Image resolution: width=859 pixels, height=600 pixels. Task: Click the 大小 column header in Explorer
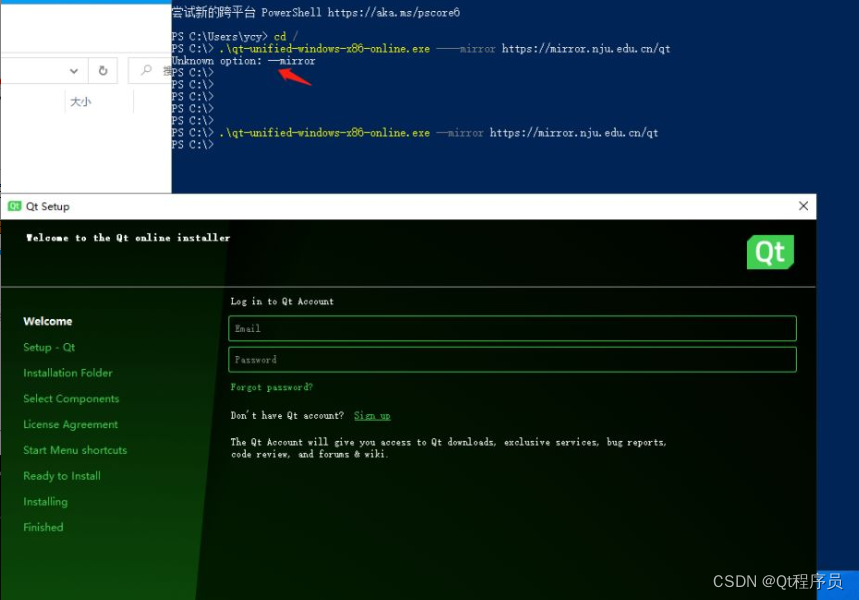(x=80, y=101)
